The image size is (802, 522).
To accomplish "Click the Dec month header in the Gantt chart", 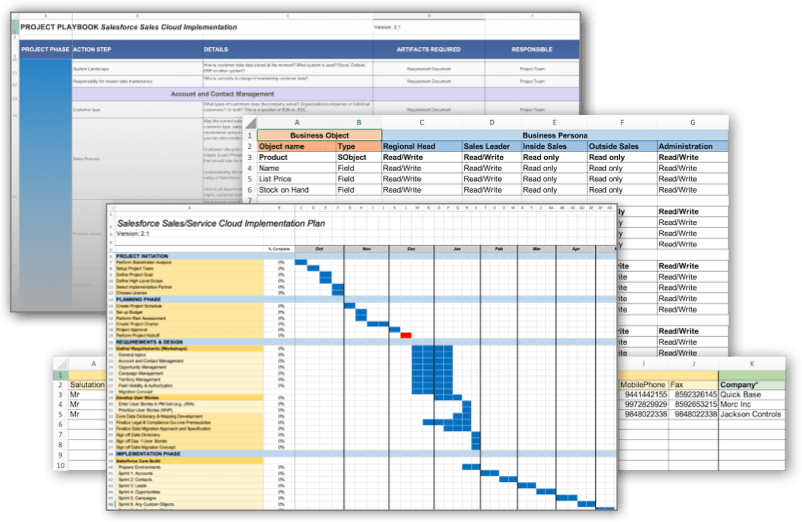I will click(x=411, y=249).
